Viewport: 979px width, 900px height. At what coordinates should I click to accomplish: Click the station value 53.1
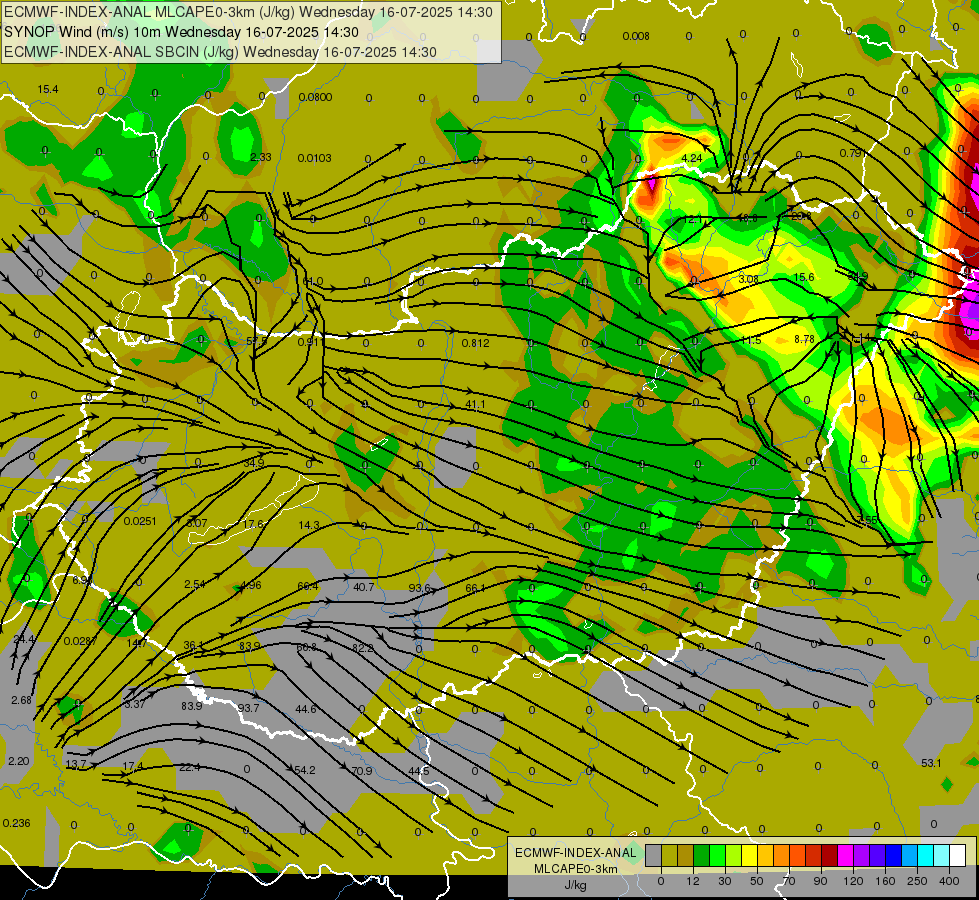click(931, 763)
